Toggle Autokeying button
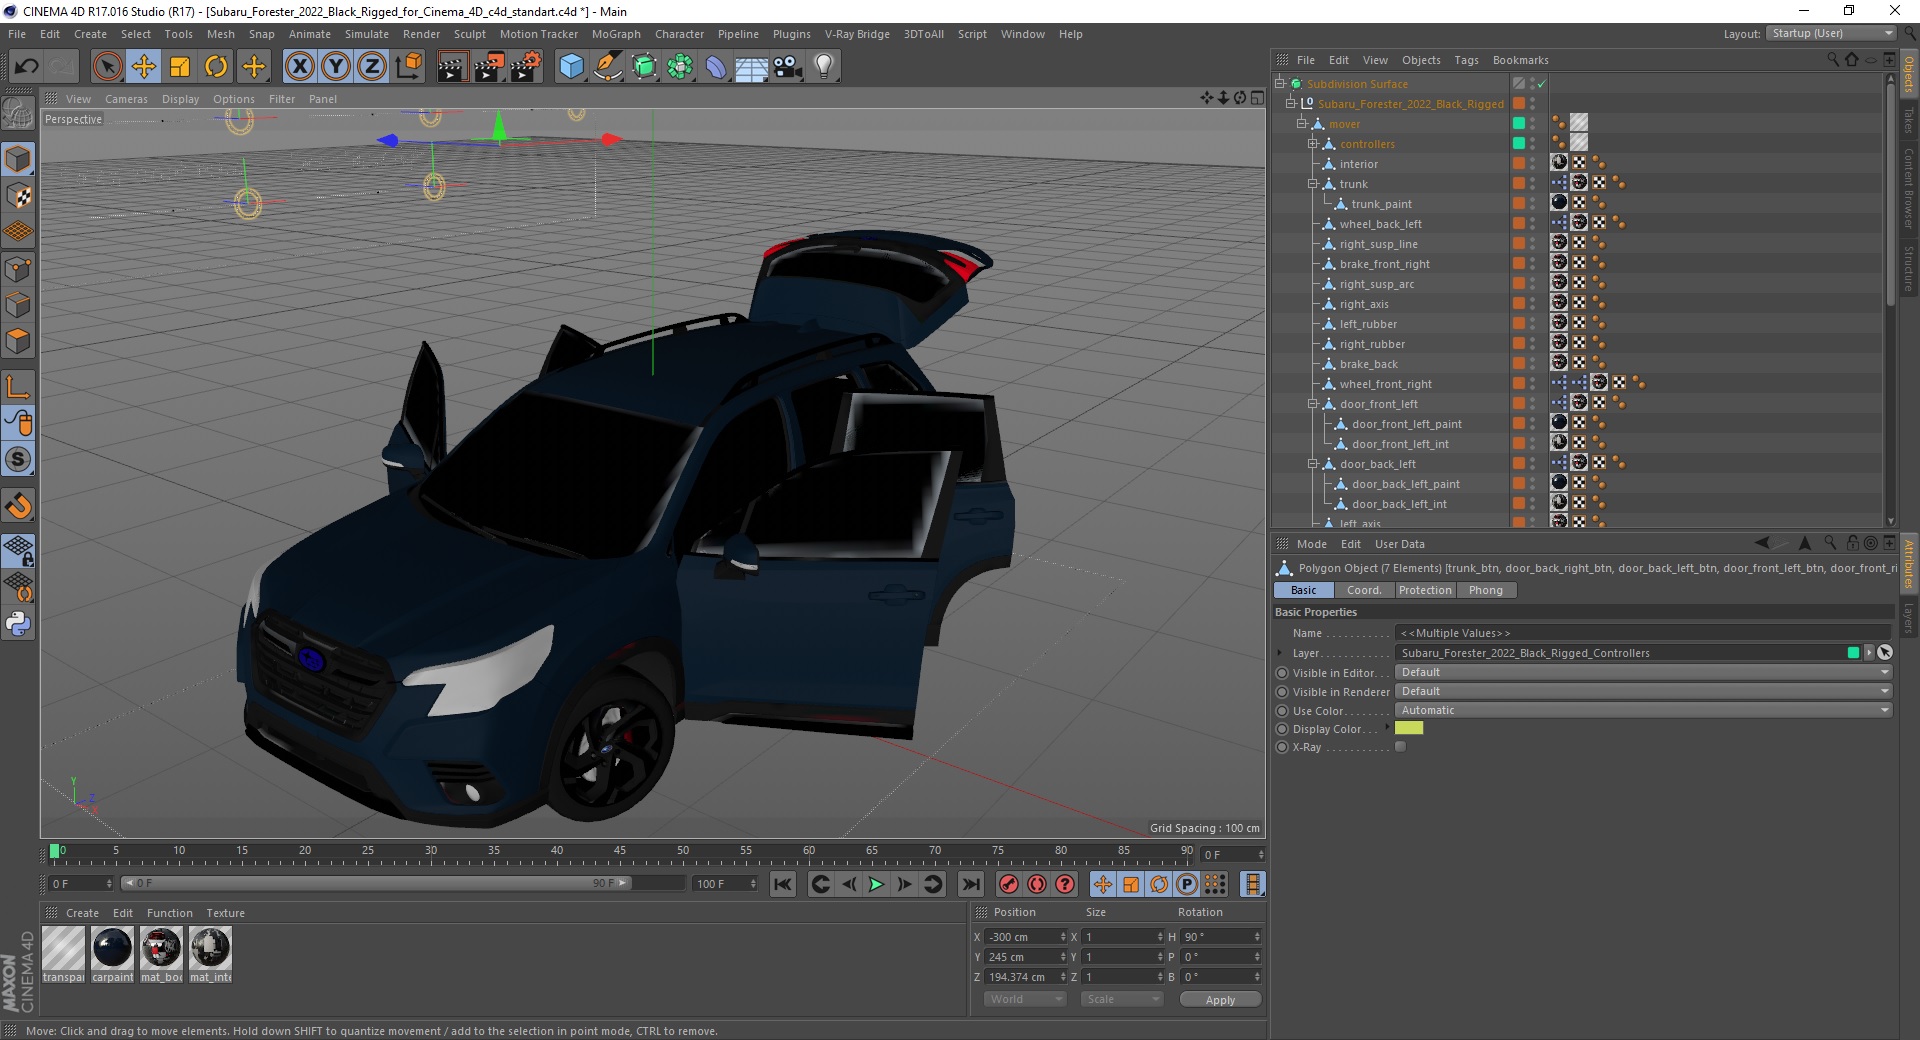1920x1040 pixels. (x=1037, y=884)
